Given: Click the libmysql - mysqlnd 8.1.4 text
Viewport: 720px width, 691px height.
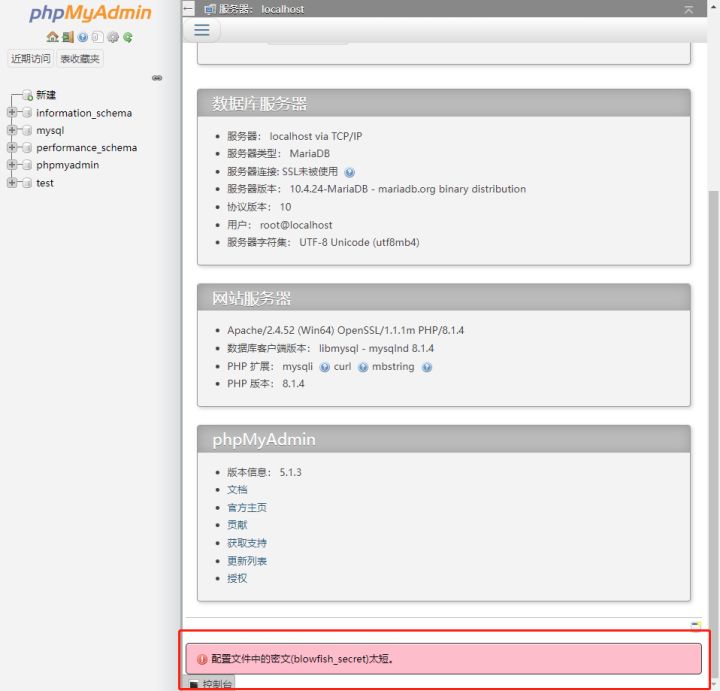Looking at the screenshot, I should 376,348.
